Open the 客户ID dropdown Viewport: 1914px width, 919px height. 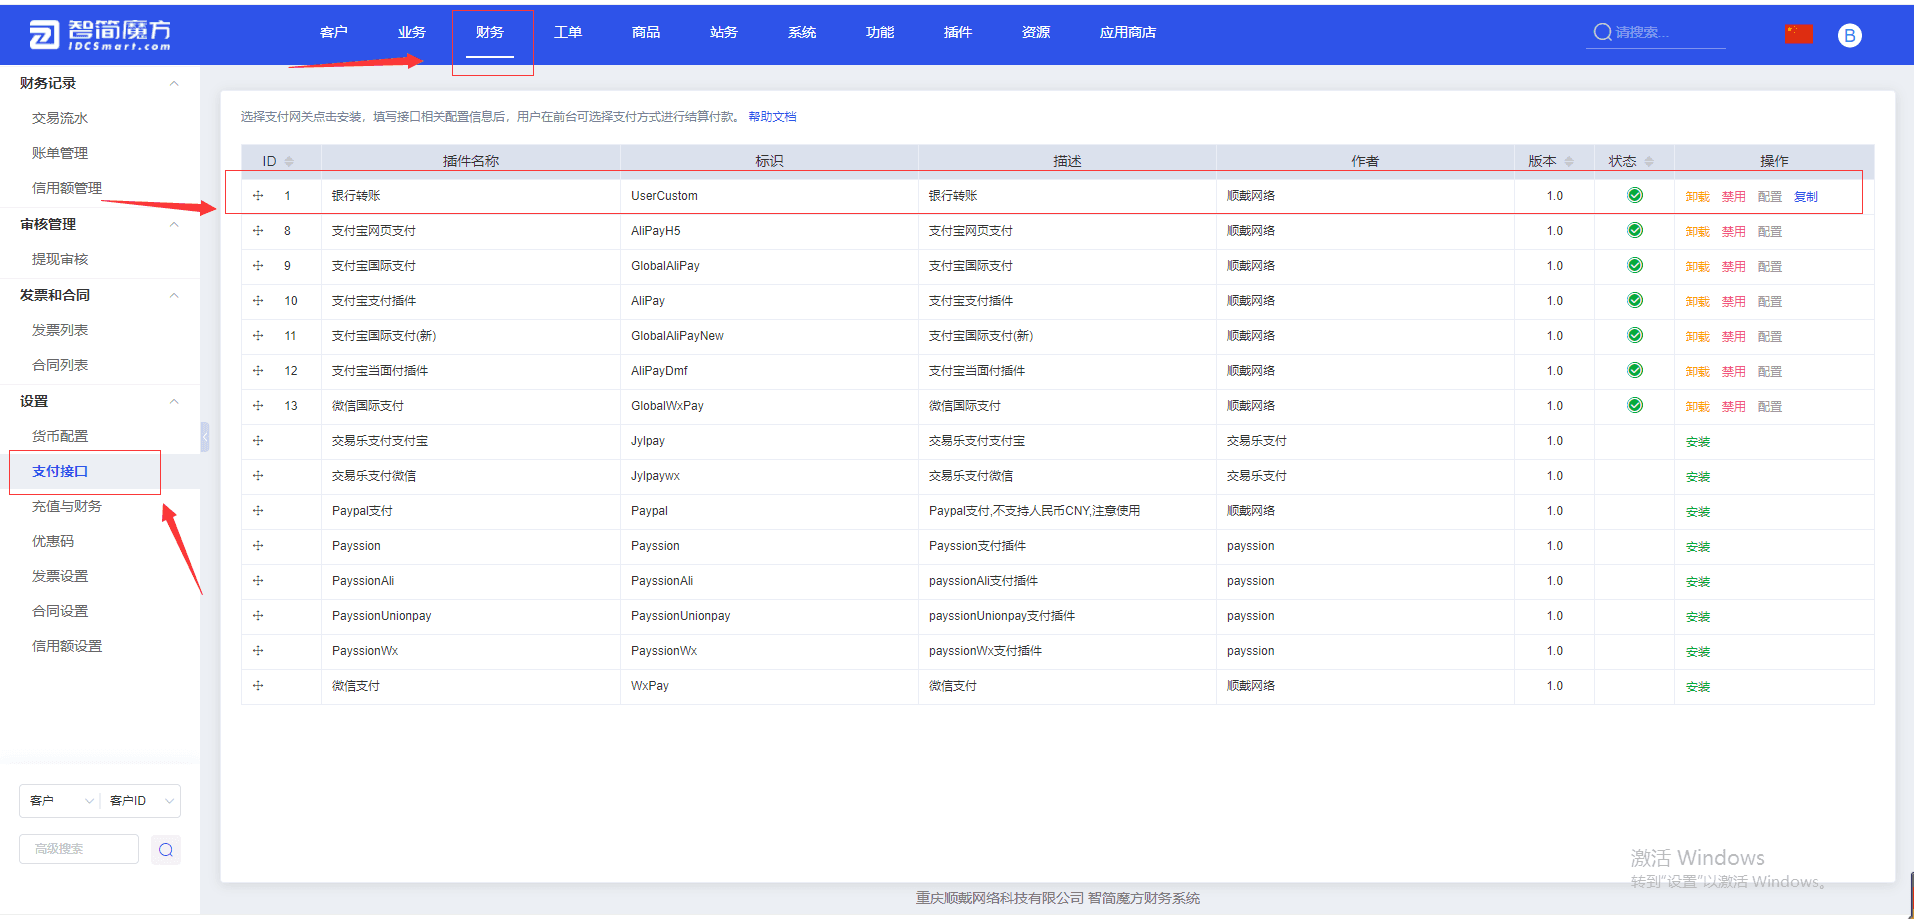tap(140, 801)
